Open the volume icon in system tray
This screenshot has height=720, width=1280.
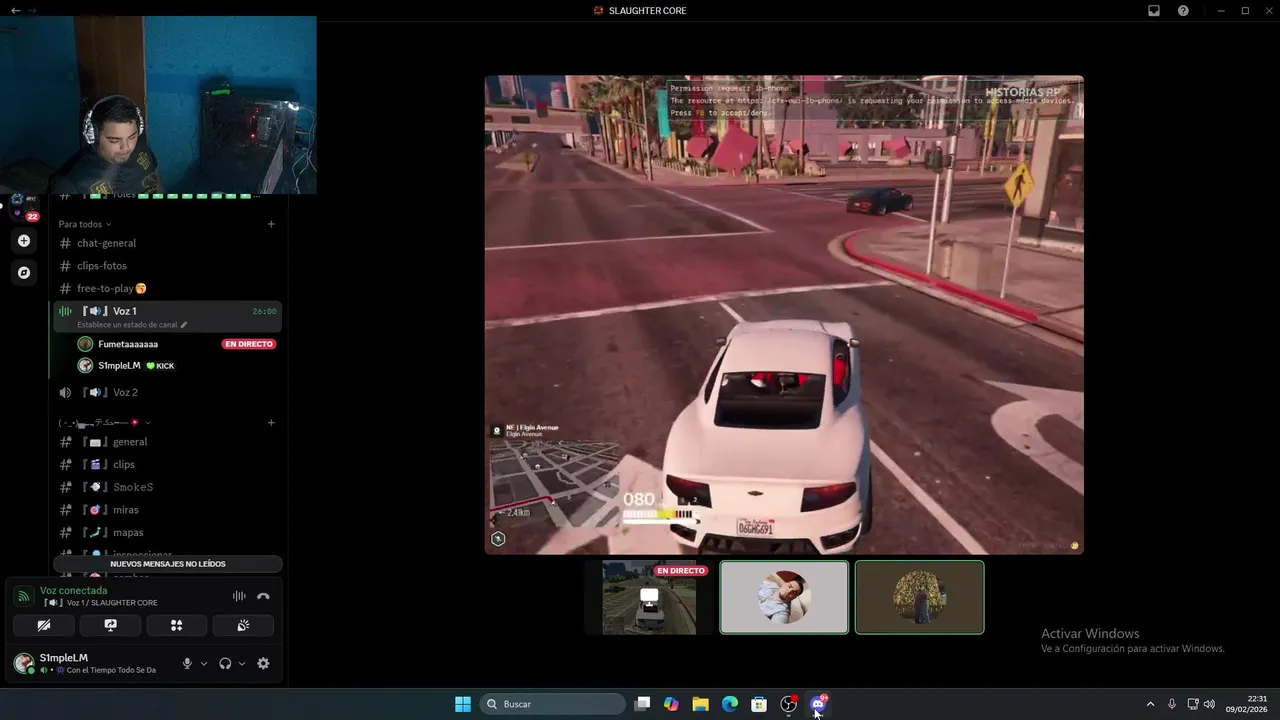(x=1210, y=704)
